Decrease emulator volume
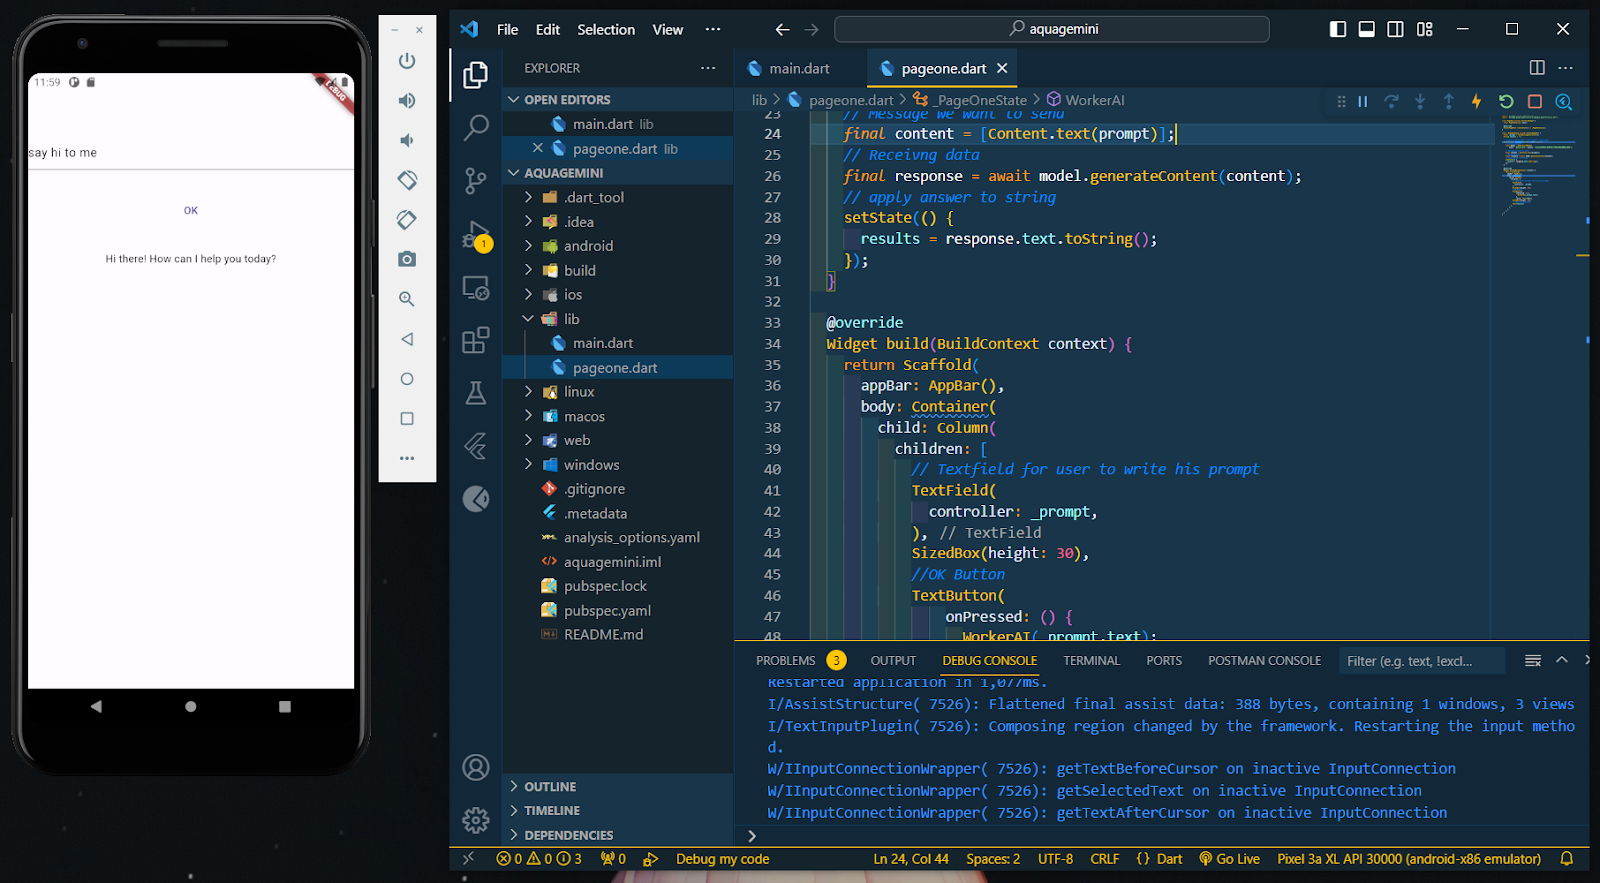Image resolution: width=1600 pixels, height=883 pixels. [407, 140]
